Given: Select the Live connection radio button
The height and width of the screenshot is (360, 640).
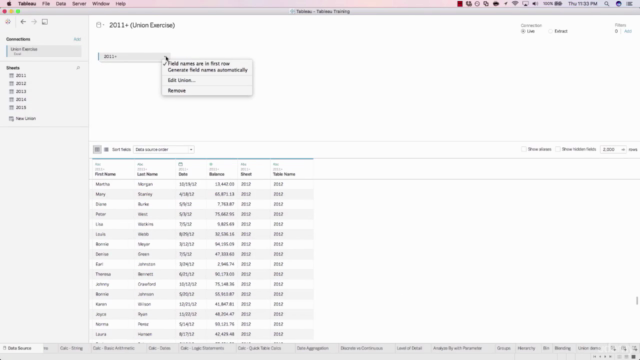Looking at the screenshot, I should (x=523, y=31).
